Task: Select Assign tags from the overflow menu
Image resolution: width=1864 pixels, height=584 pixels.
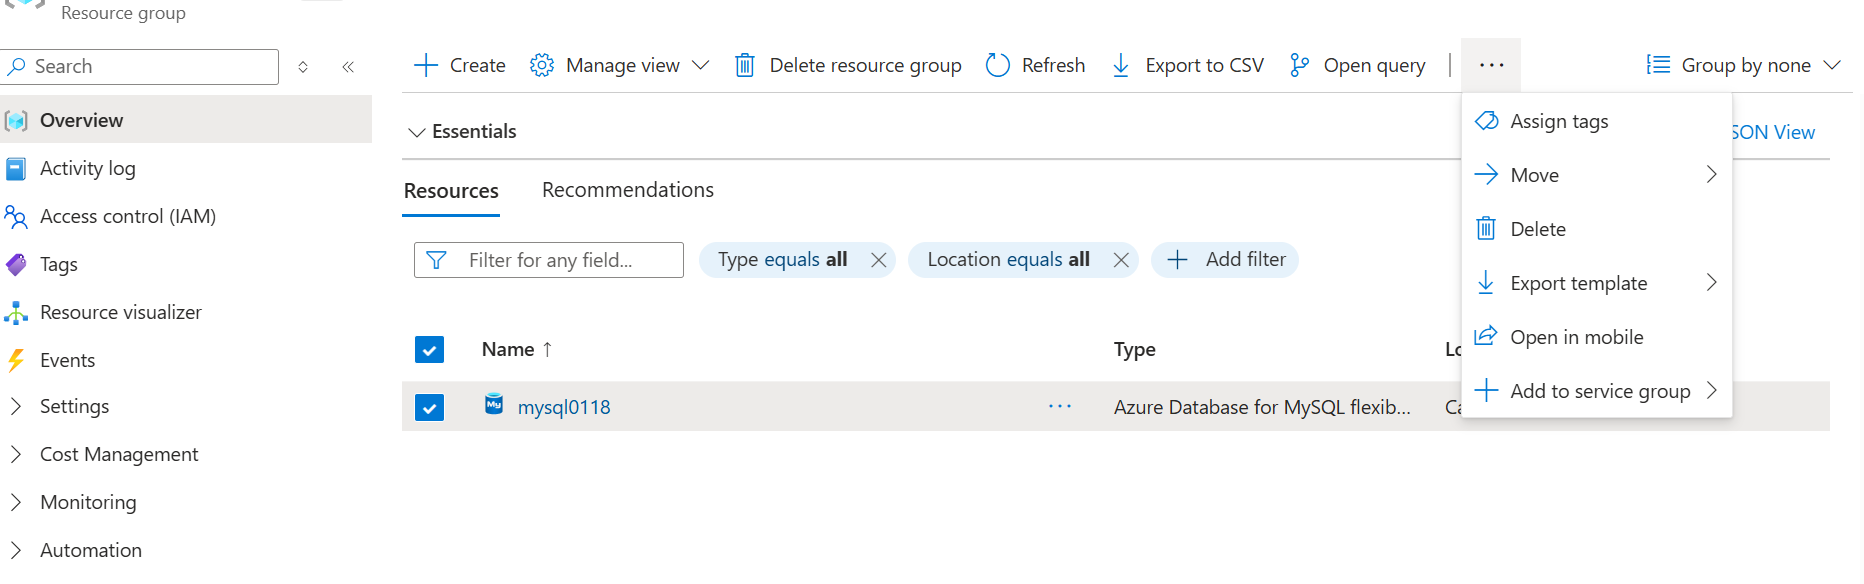Action: [1558, 121]
